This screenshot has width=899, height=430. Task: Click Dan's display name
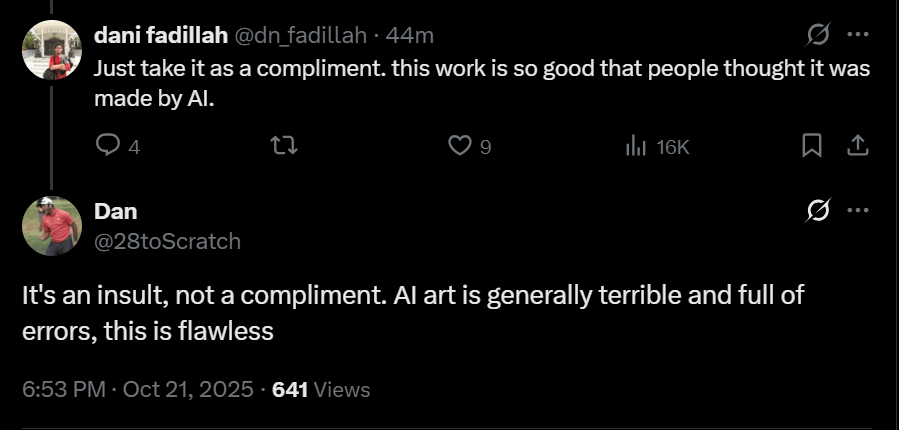(x=115, y=211)
